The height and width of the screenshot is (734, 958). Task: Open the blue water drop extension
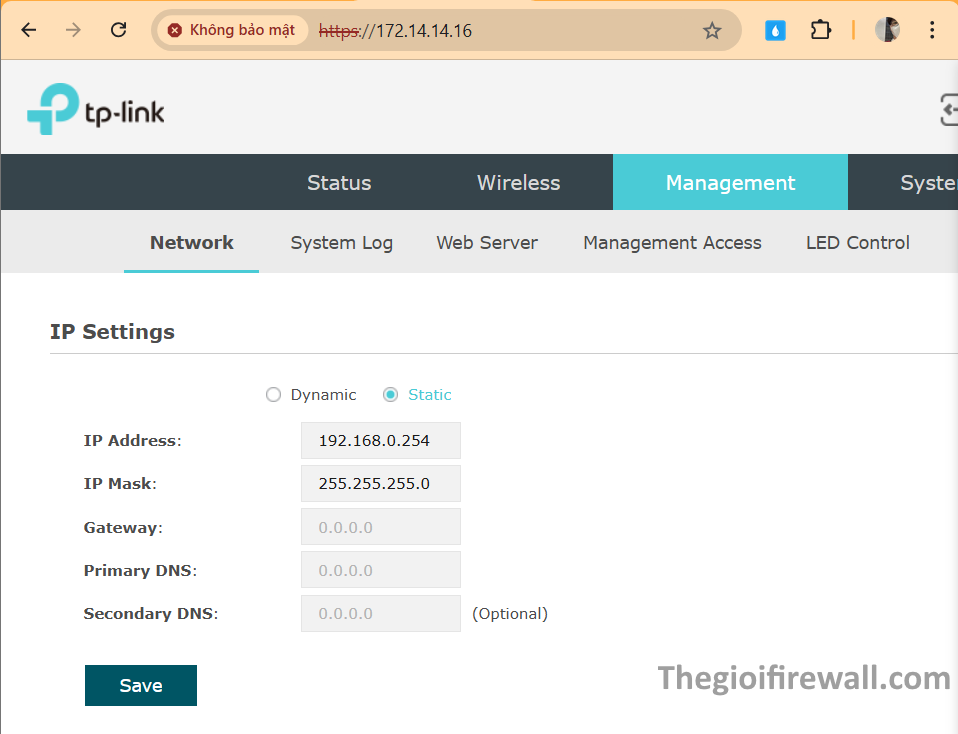pos(775,31)
